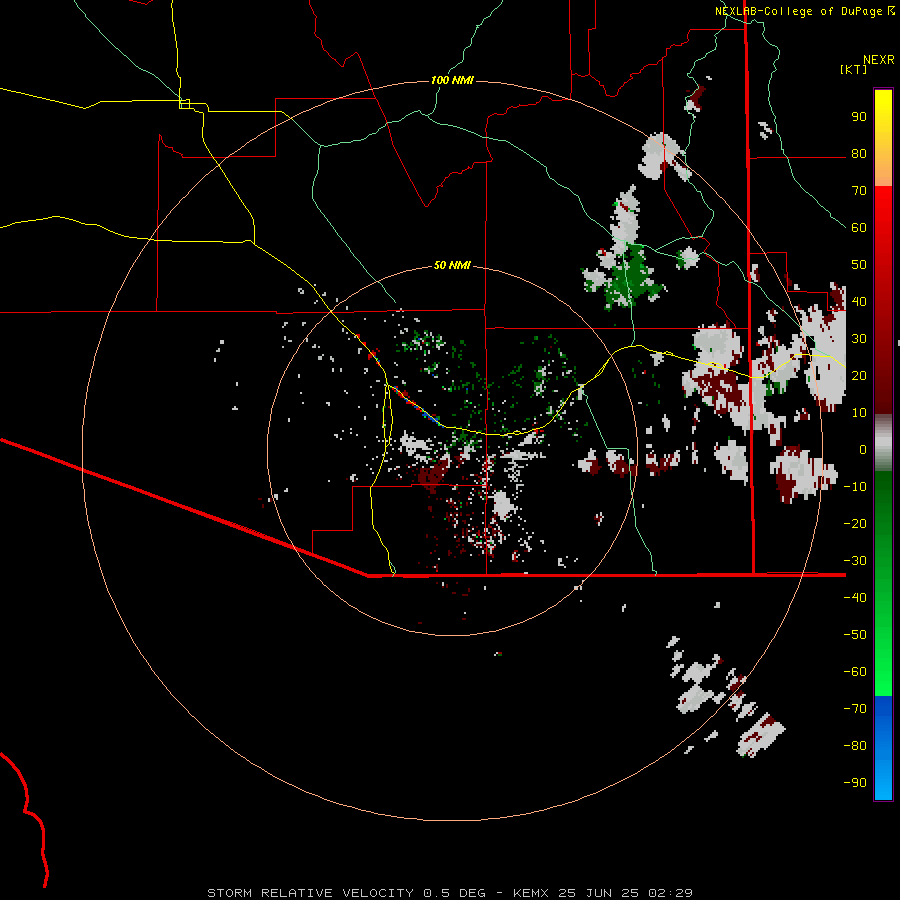Click the [KT] unit label

pos(854,69)
